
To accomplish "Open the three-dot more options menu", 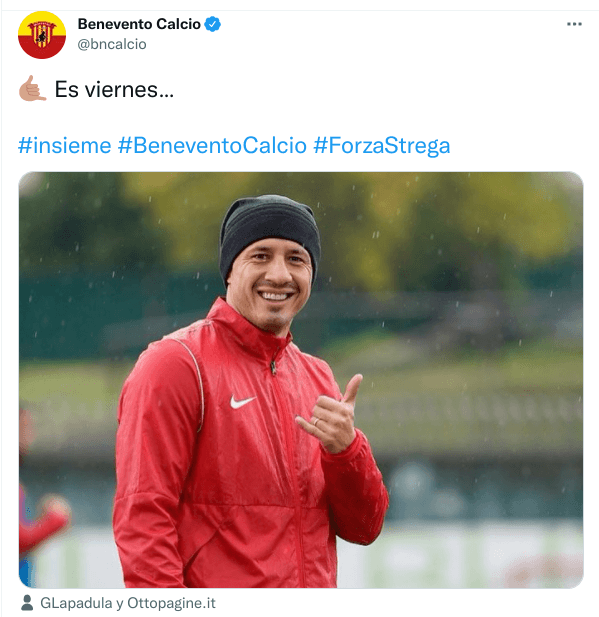I will [x=574, y=24].
